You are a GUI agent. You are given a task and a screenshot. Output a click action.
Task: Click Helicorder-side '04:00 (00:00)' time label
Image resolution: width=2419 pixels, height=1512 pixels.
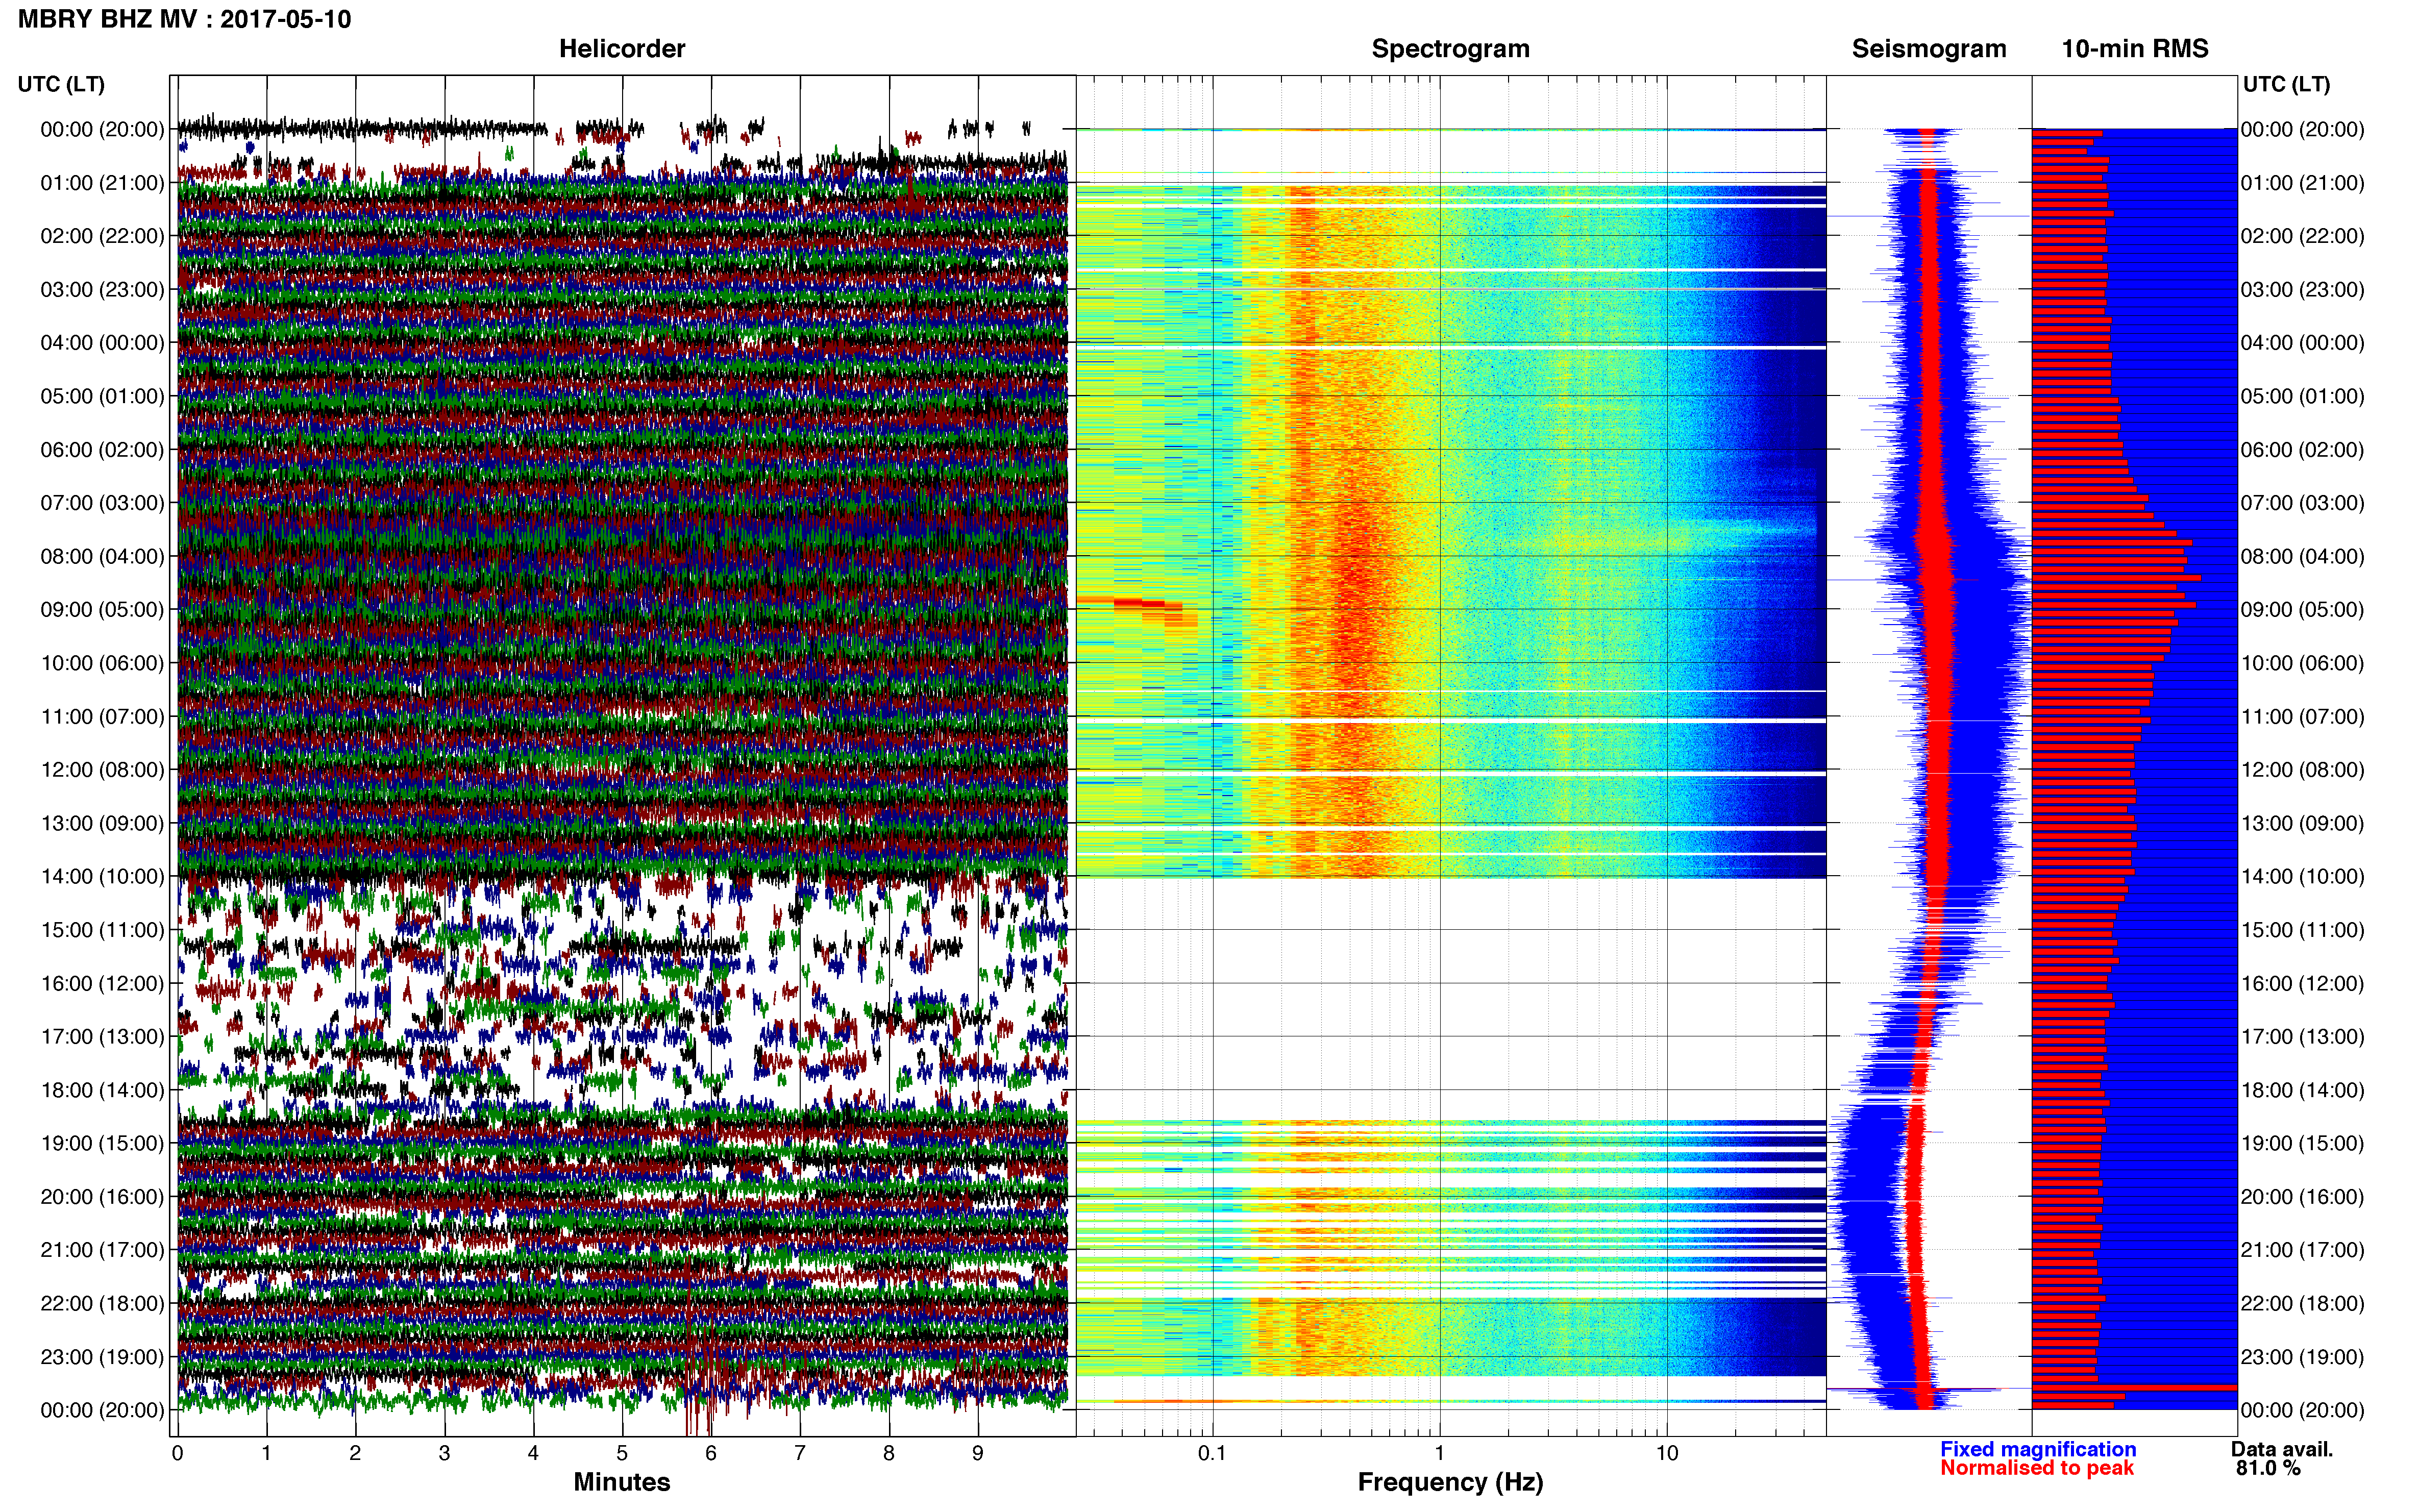[x=102, y=343]
